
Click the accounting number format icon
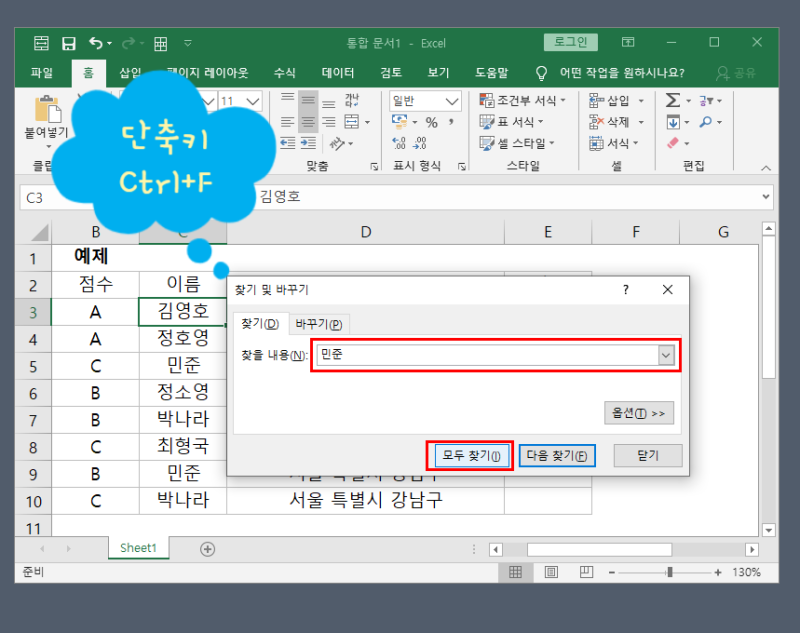(x=399, y=122)
